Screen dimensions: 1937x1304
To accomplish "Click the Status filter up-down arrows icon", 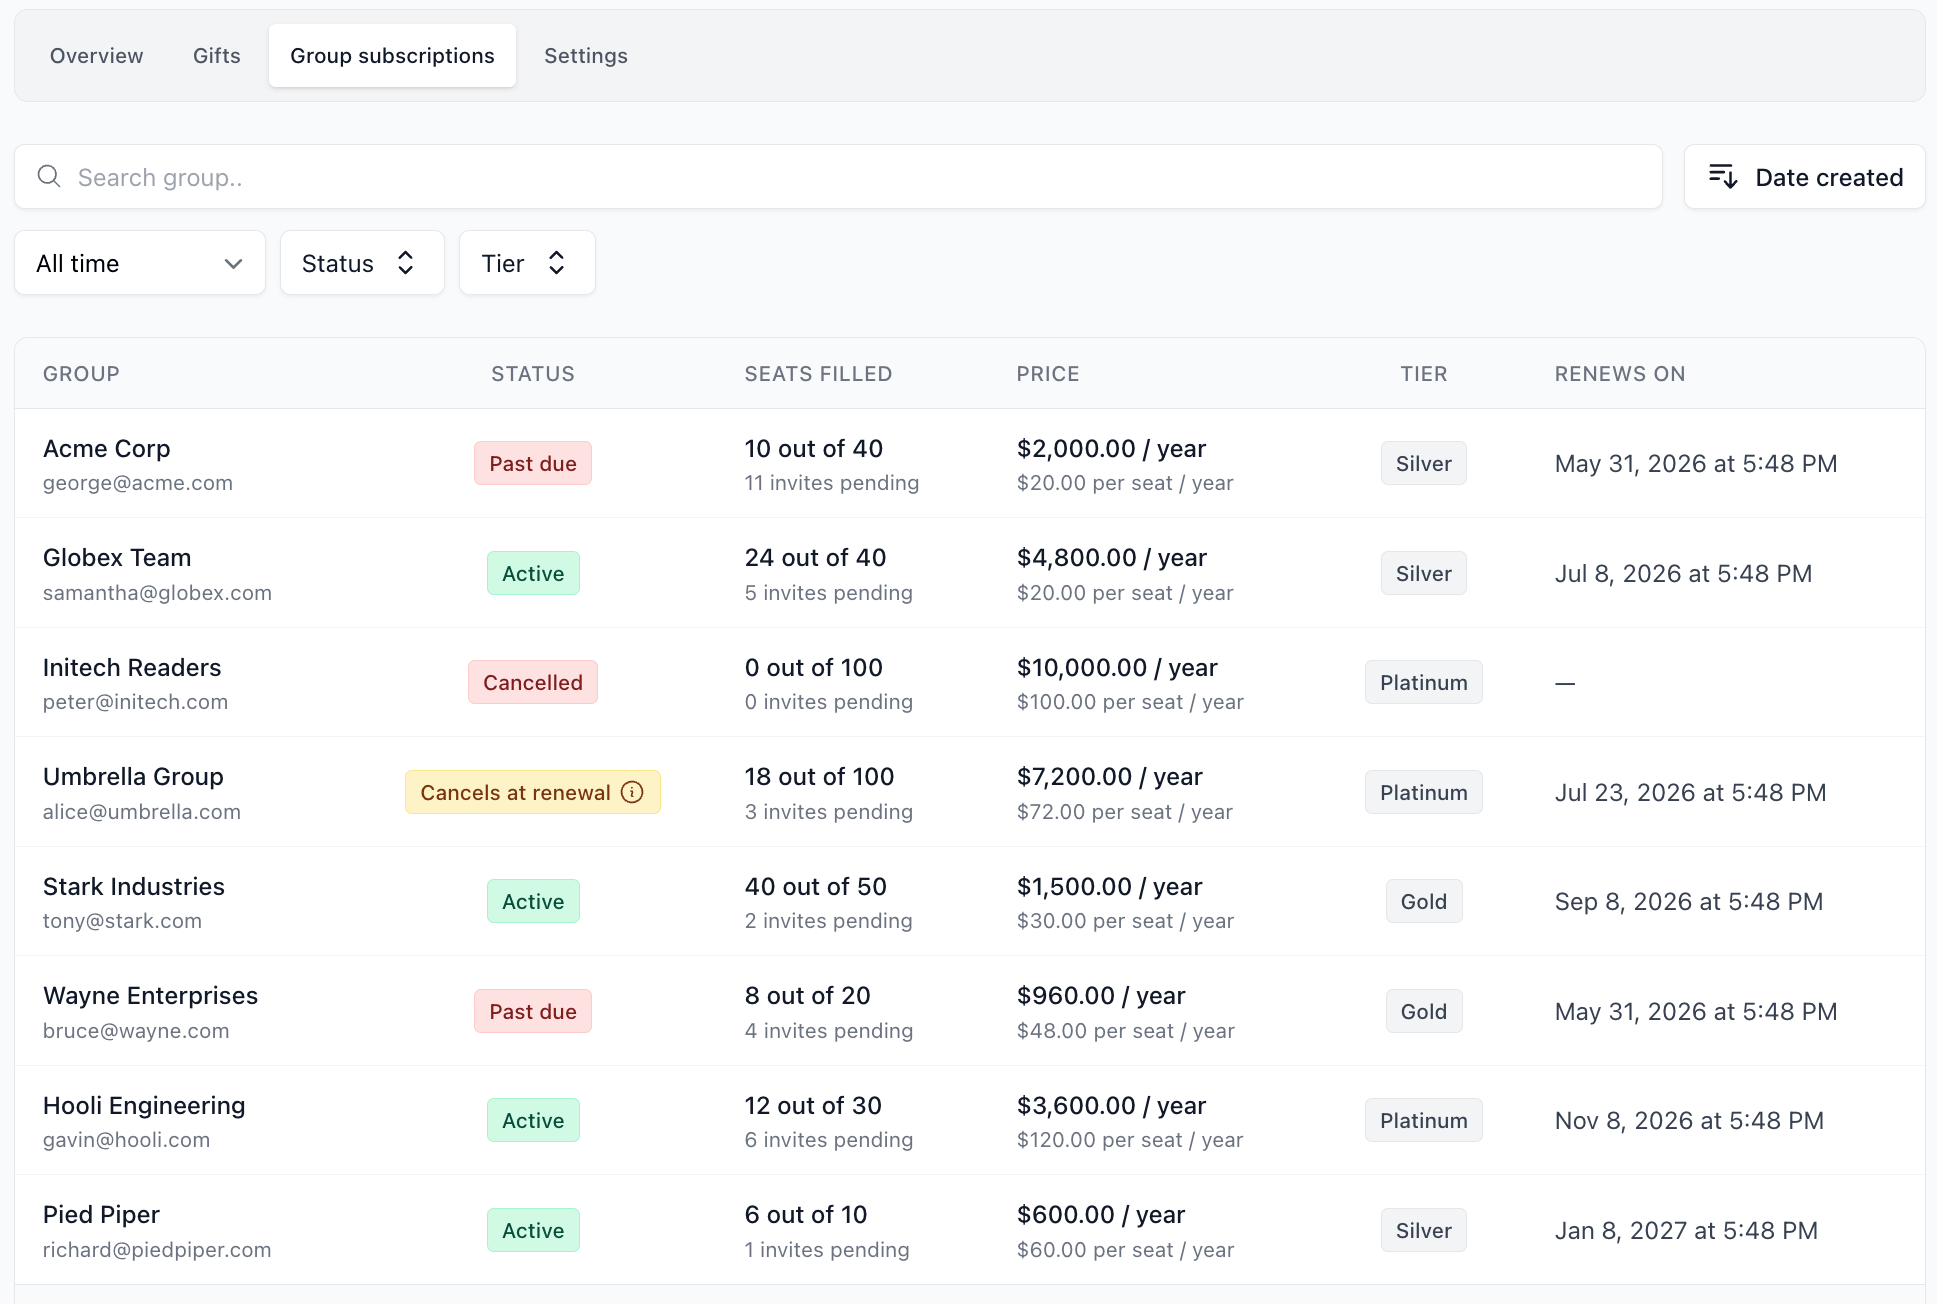I will (405, 263).
